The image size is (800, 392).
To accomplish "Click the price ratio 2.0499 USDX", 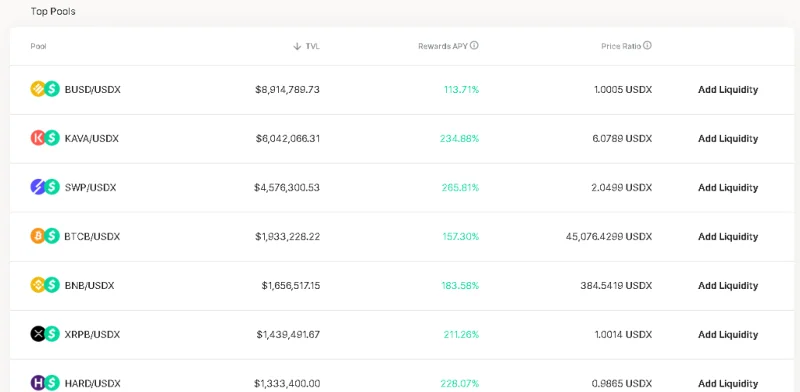I will (621, 187).
